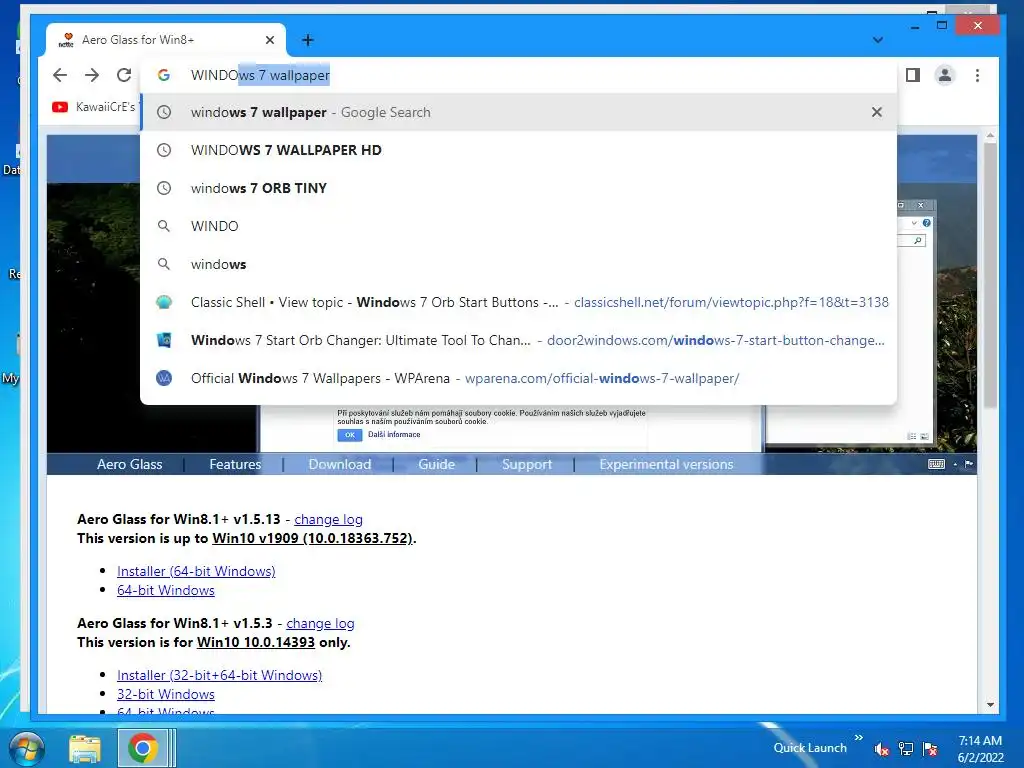Screen dimensions: 1024x768
Task: Click the browser back arrow
Action: (x=60, y=75)
